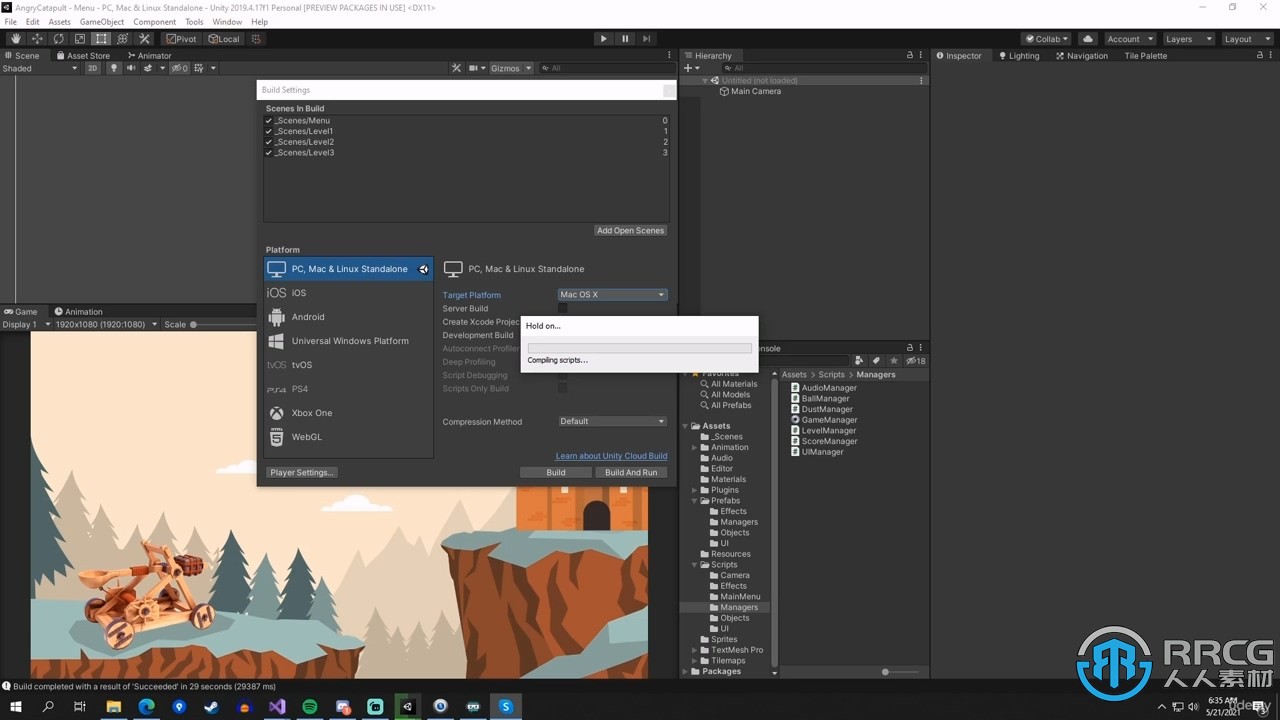
Task: Open Target Platform Mac OS X dropdown
Action: click(x=612, y=295)
